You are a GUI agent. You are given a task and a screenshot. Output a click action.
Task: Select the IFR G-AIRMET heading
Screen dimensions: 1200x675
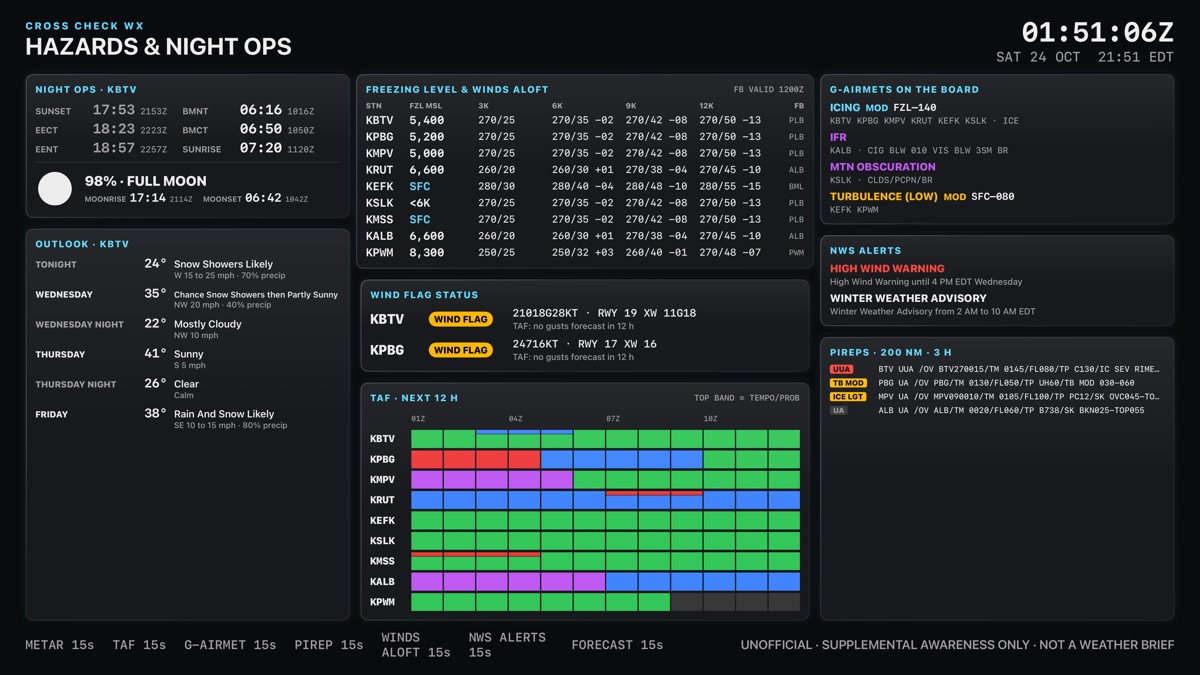pyautogui.click(x=838, y=138)
